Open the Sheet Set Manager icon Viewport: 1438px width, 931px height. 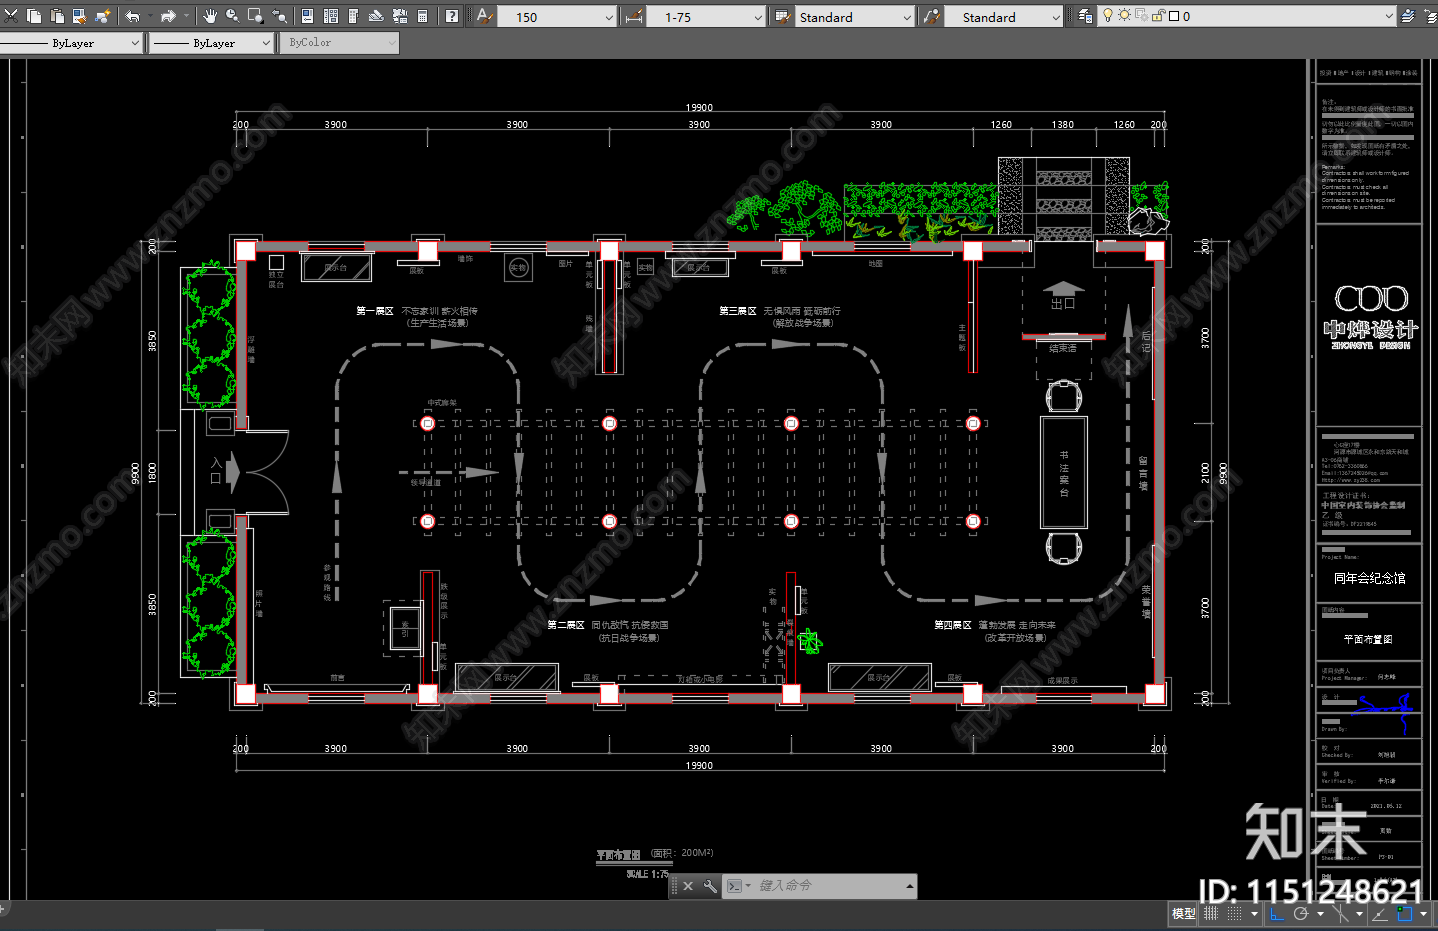[376, 16]
